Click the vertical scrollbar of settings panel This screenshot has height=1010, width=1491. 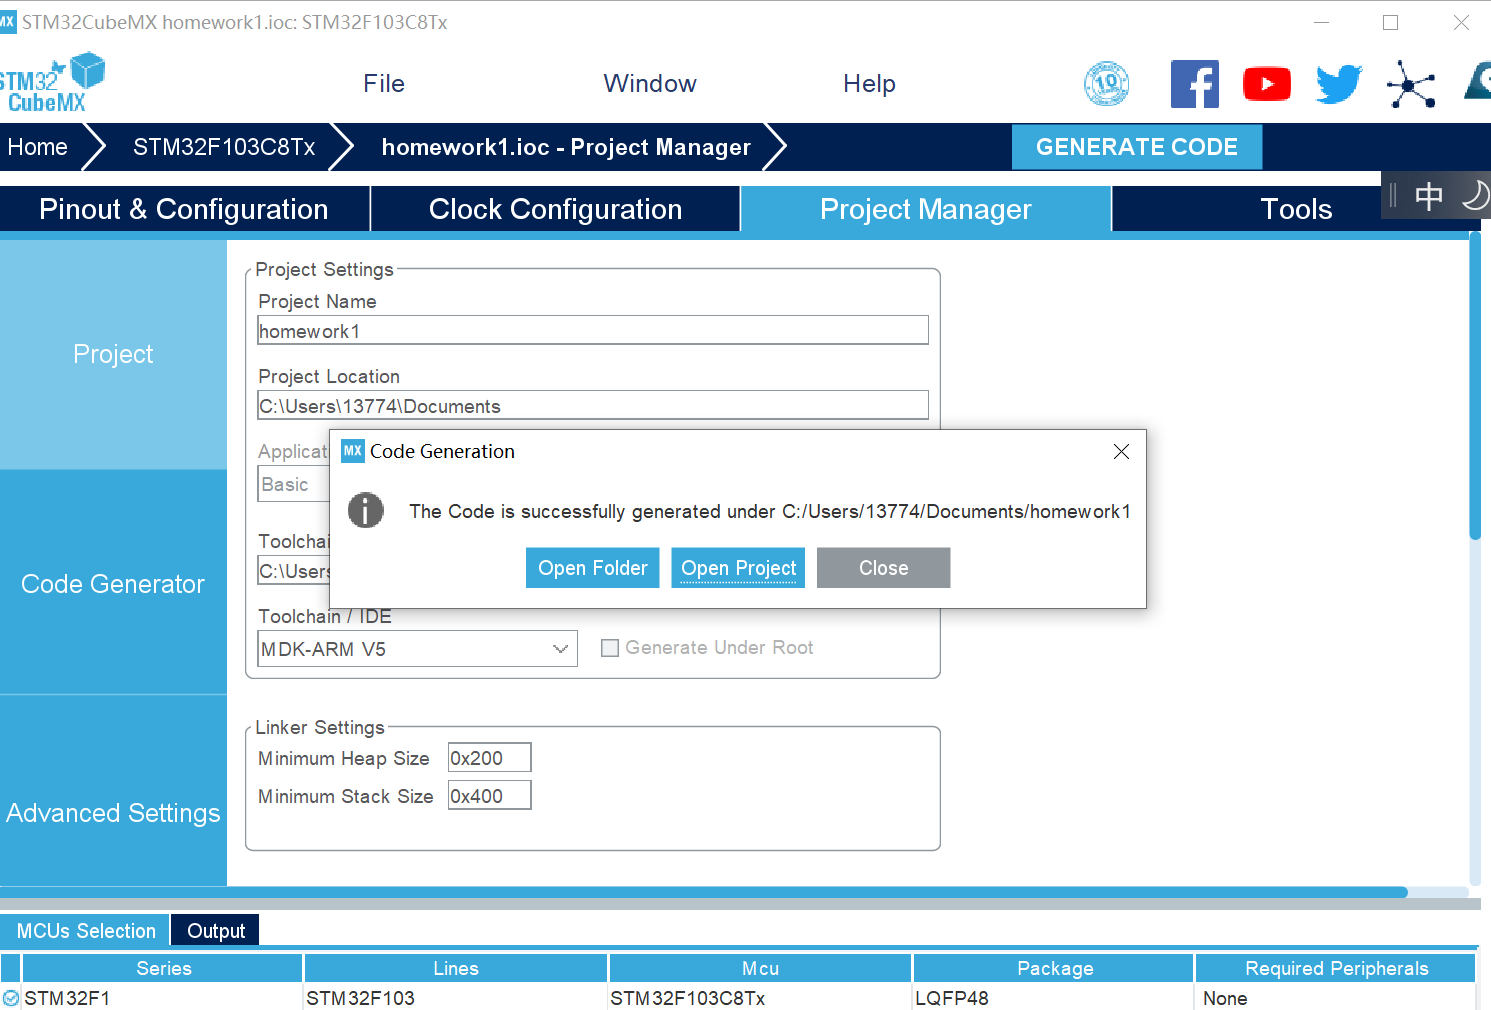[x=1475, y=386]
